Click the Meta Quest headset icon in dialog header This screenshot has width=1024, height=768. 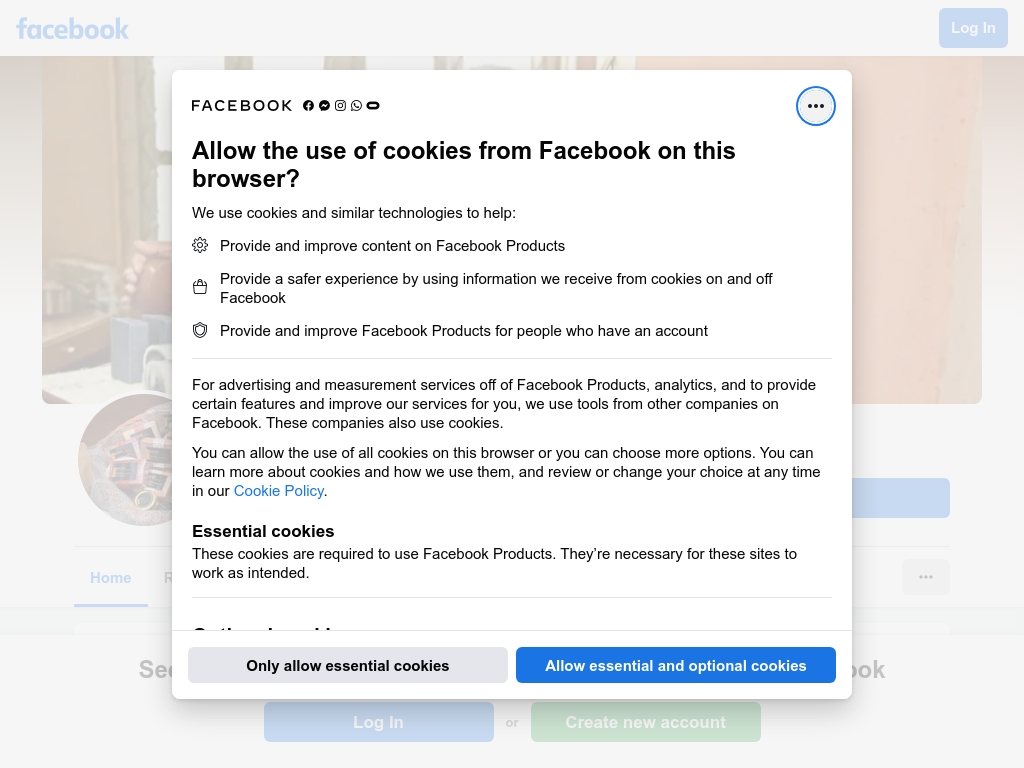[373, 106]
